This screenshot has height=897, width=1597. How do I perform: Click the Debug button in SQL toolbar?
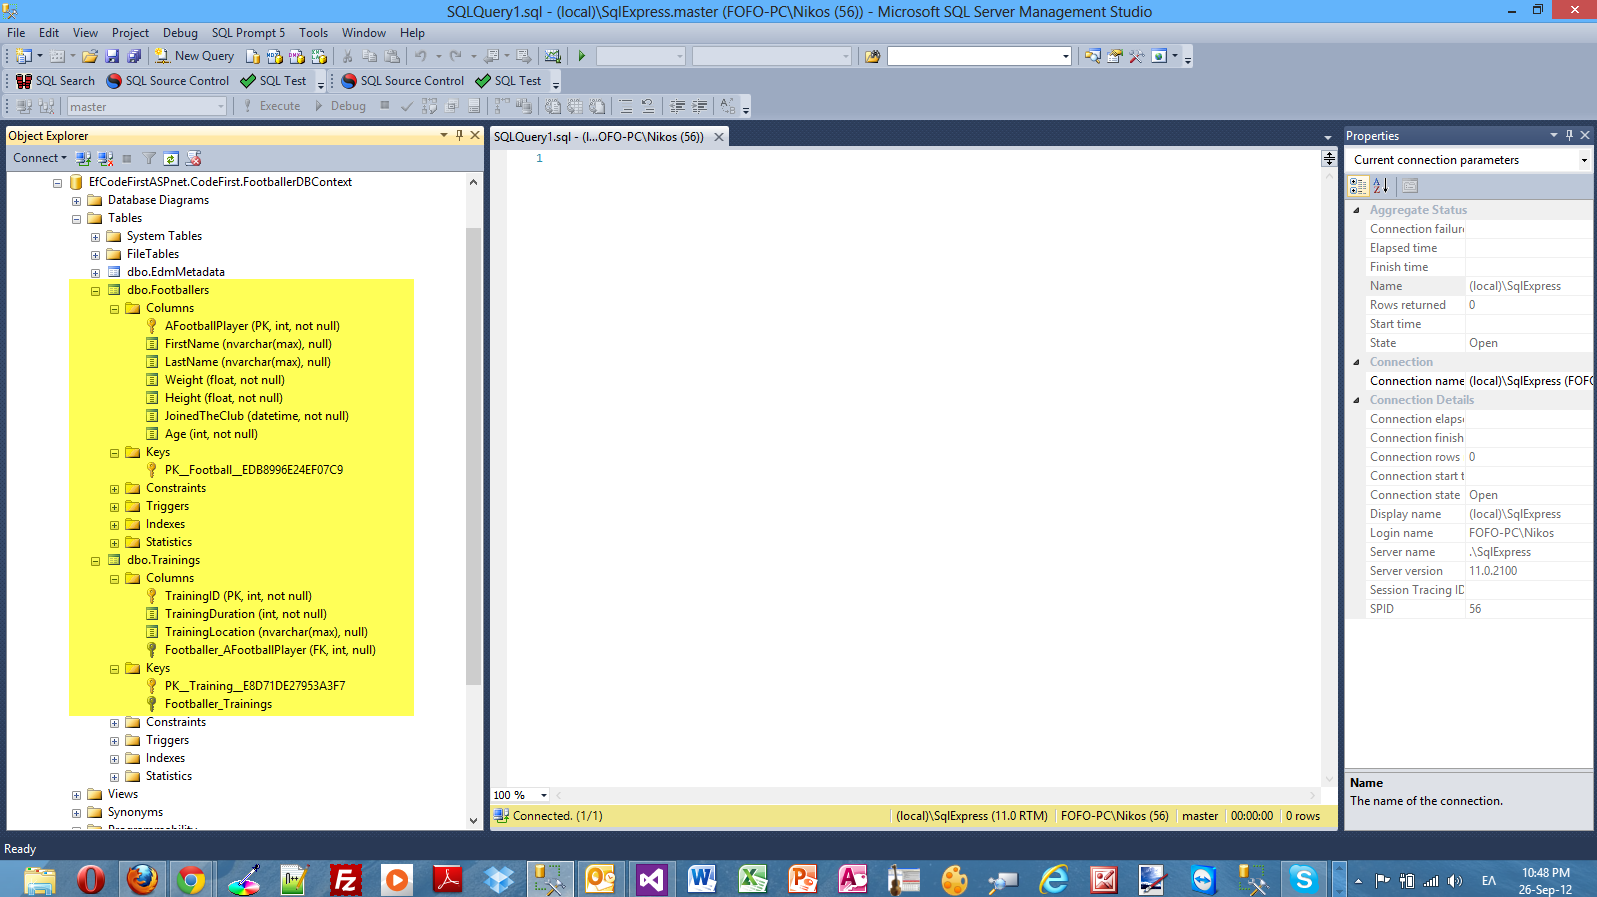tap(340, 106)
